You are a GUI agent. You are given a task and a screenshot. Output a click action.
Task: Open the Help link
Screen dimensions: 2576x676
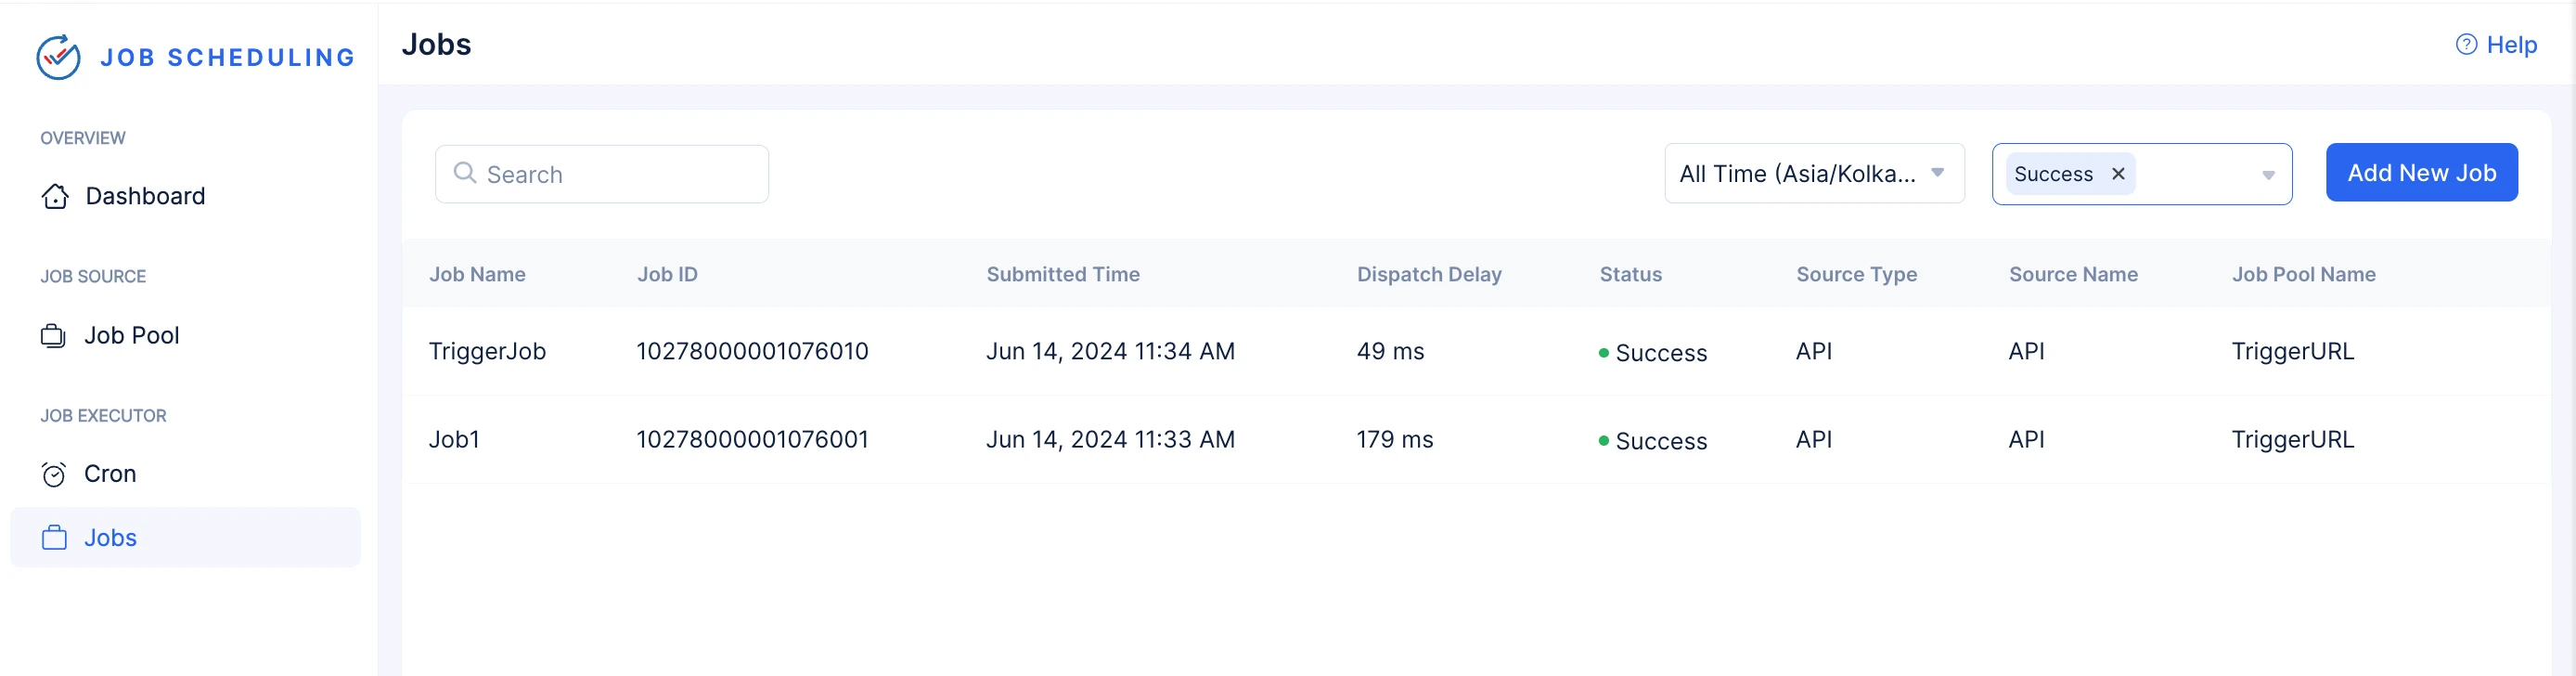coord(2496,45)
